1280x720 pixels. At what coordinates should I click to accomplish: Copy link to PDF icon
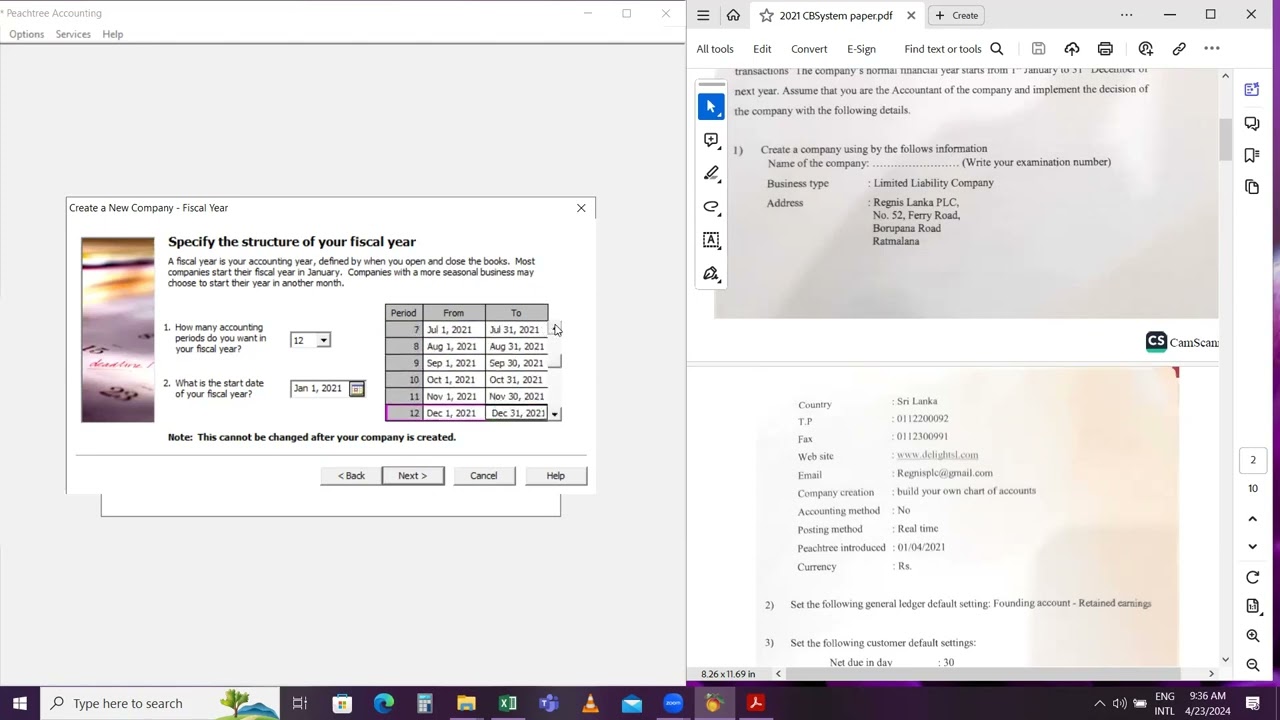(x=1179, y=49)
